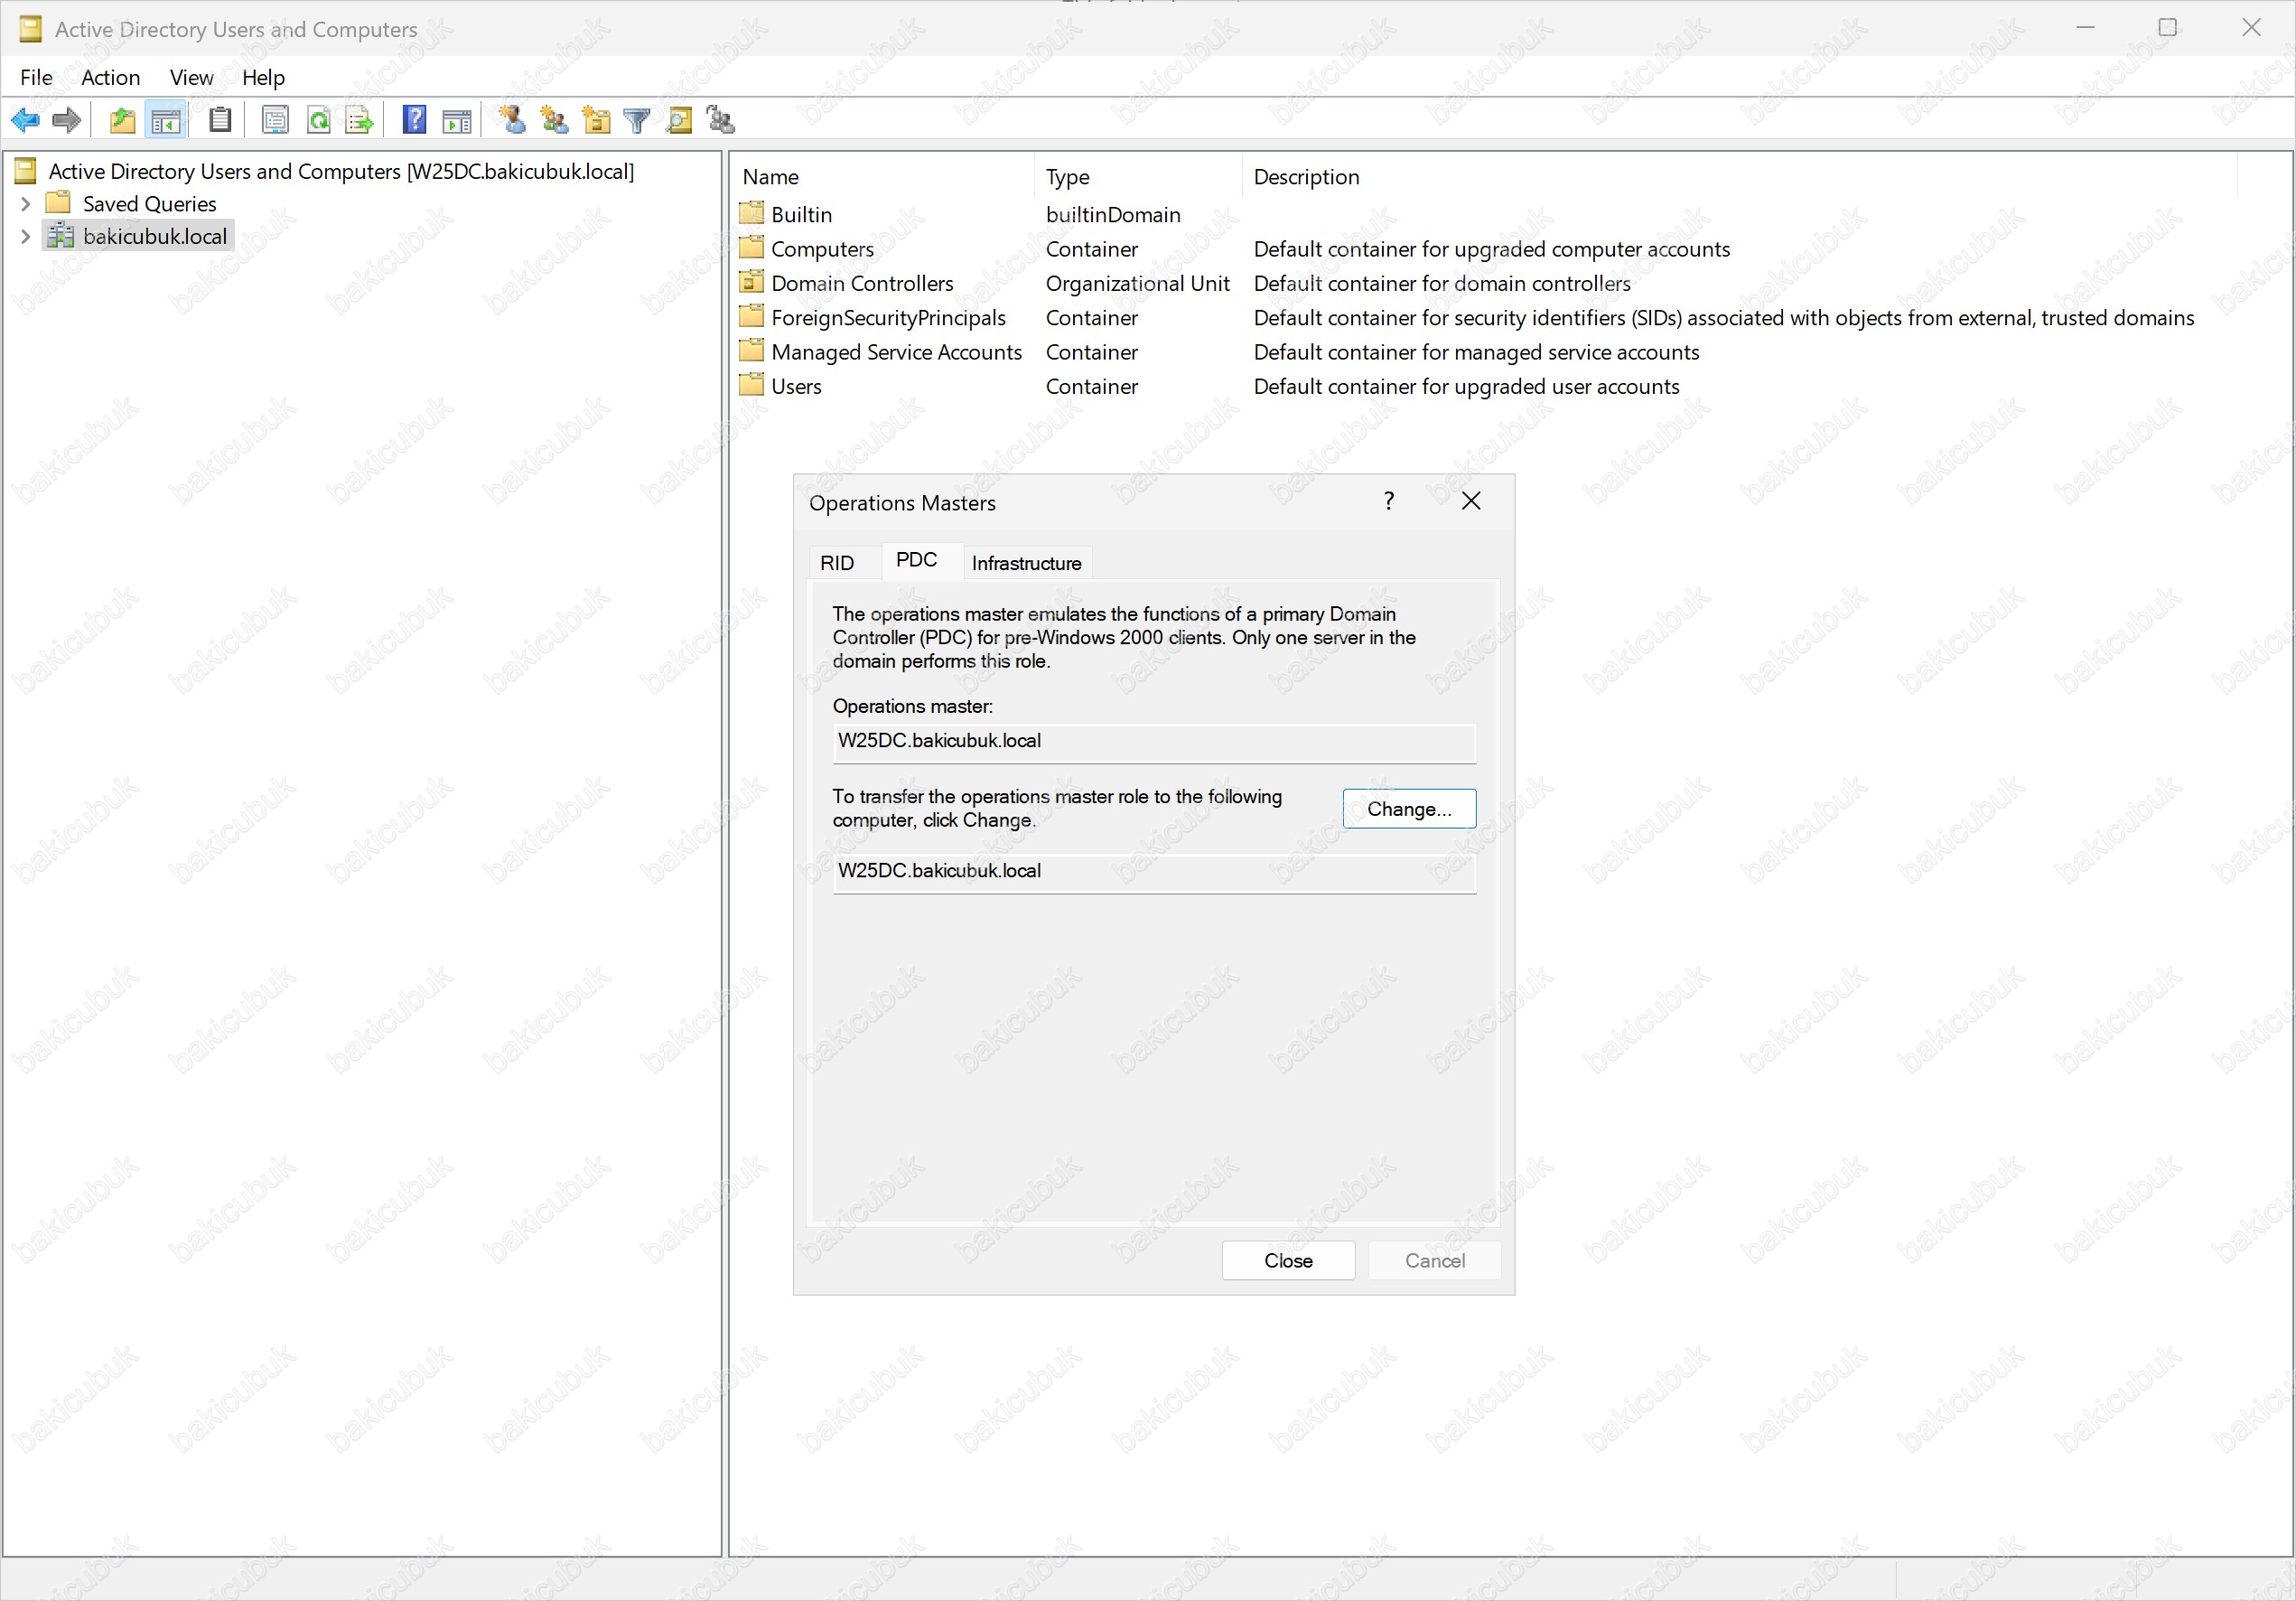
Task: Open the blue Help toolbar icon
Action: point(414,120)
